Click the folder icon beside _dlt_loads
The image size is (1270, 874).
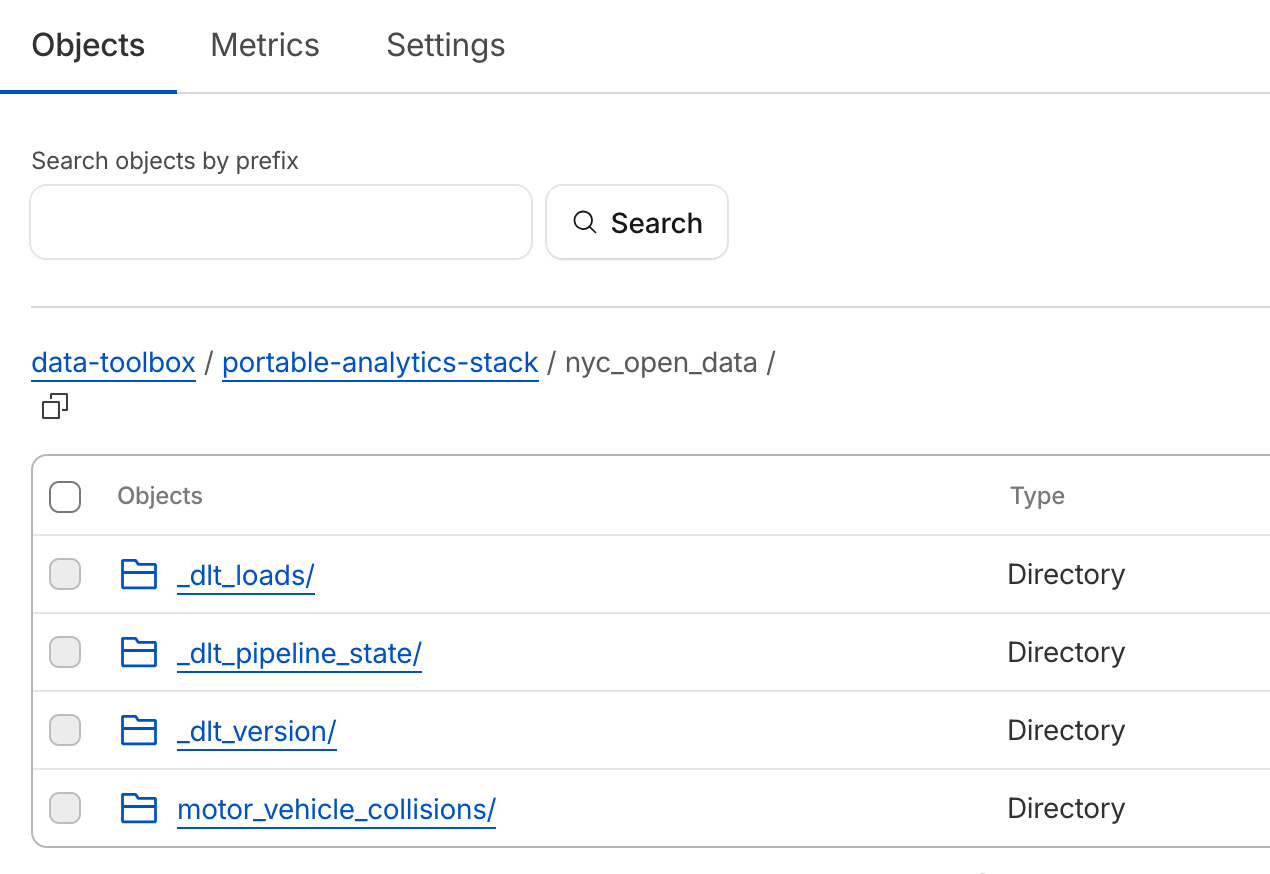[x=139, y=574]
